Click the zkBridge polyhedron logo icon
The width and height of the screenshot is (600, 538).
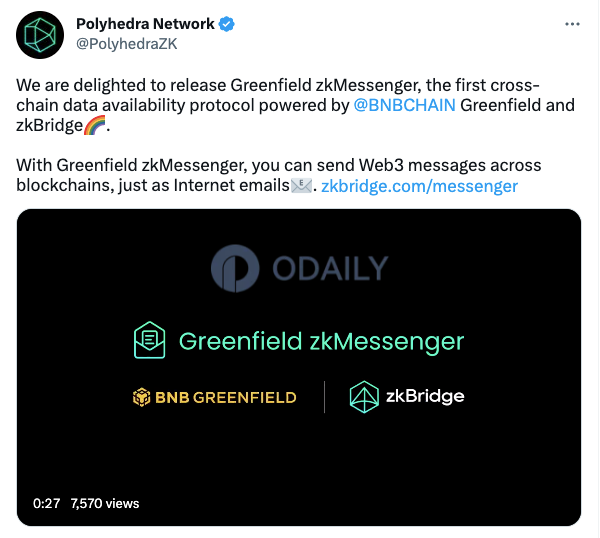click(364, 397)
